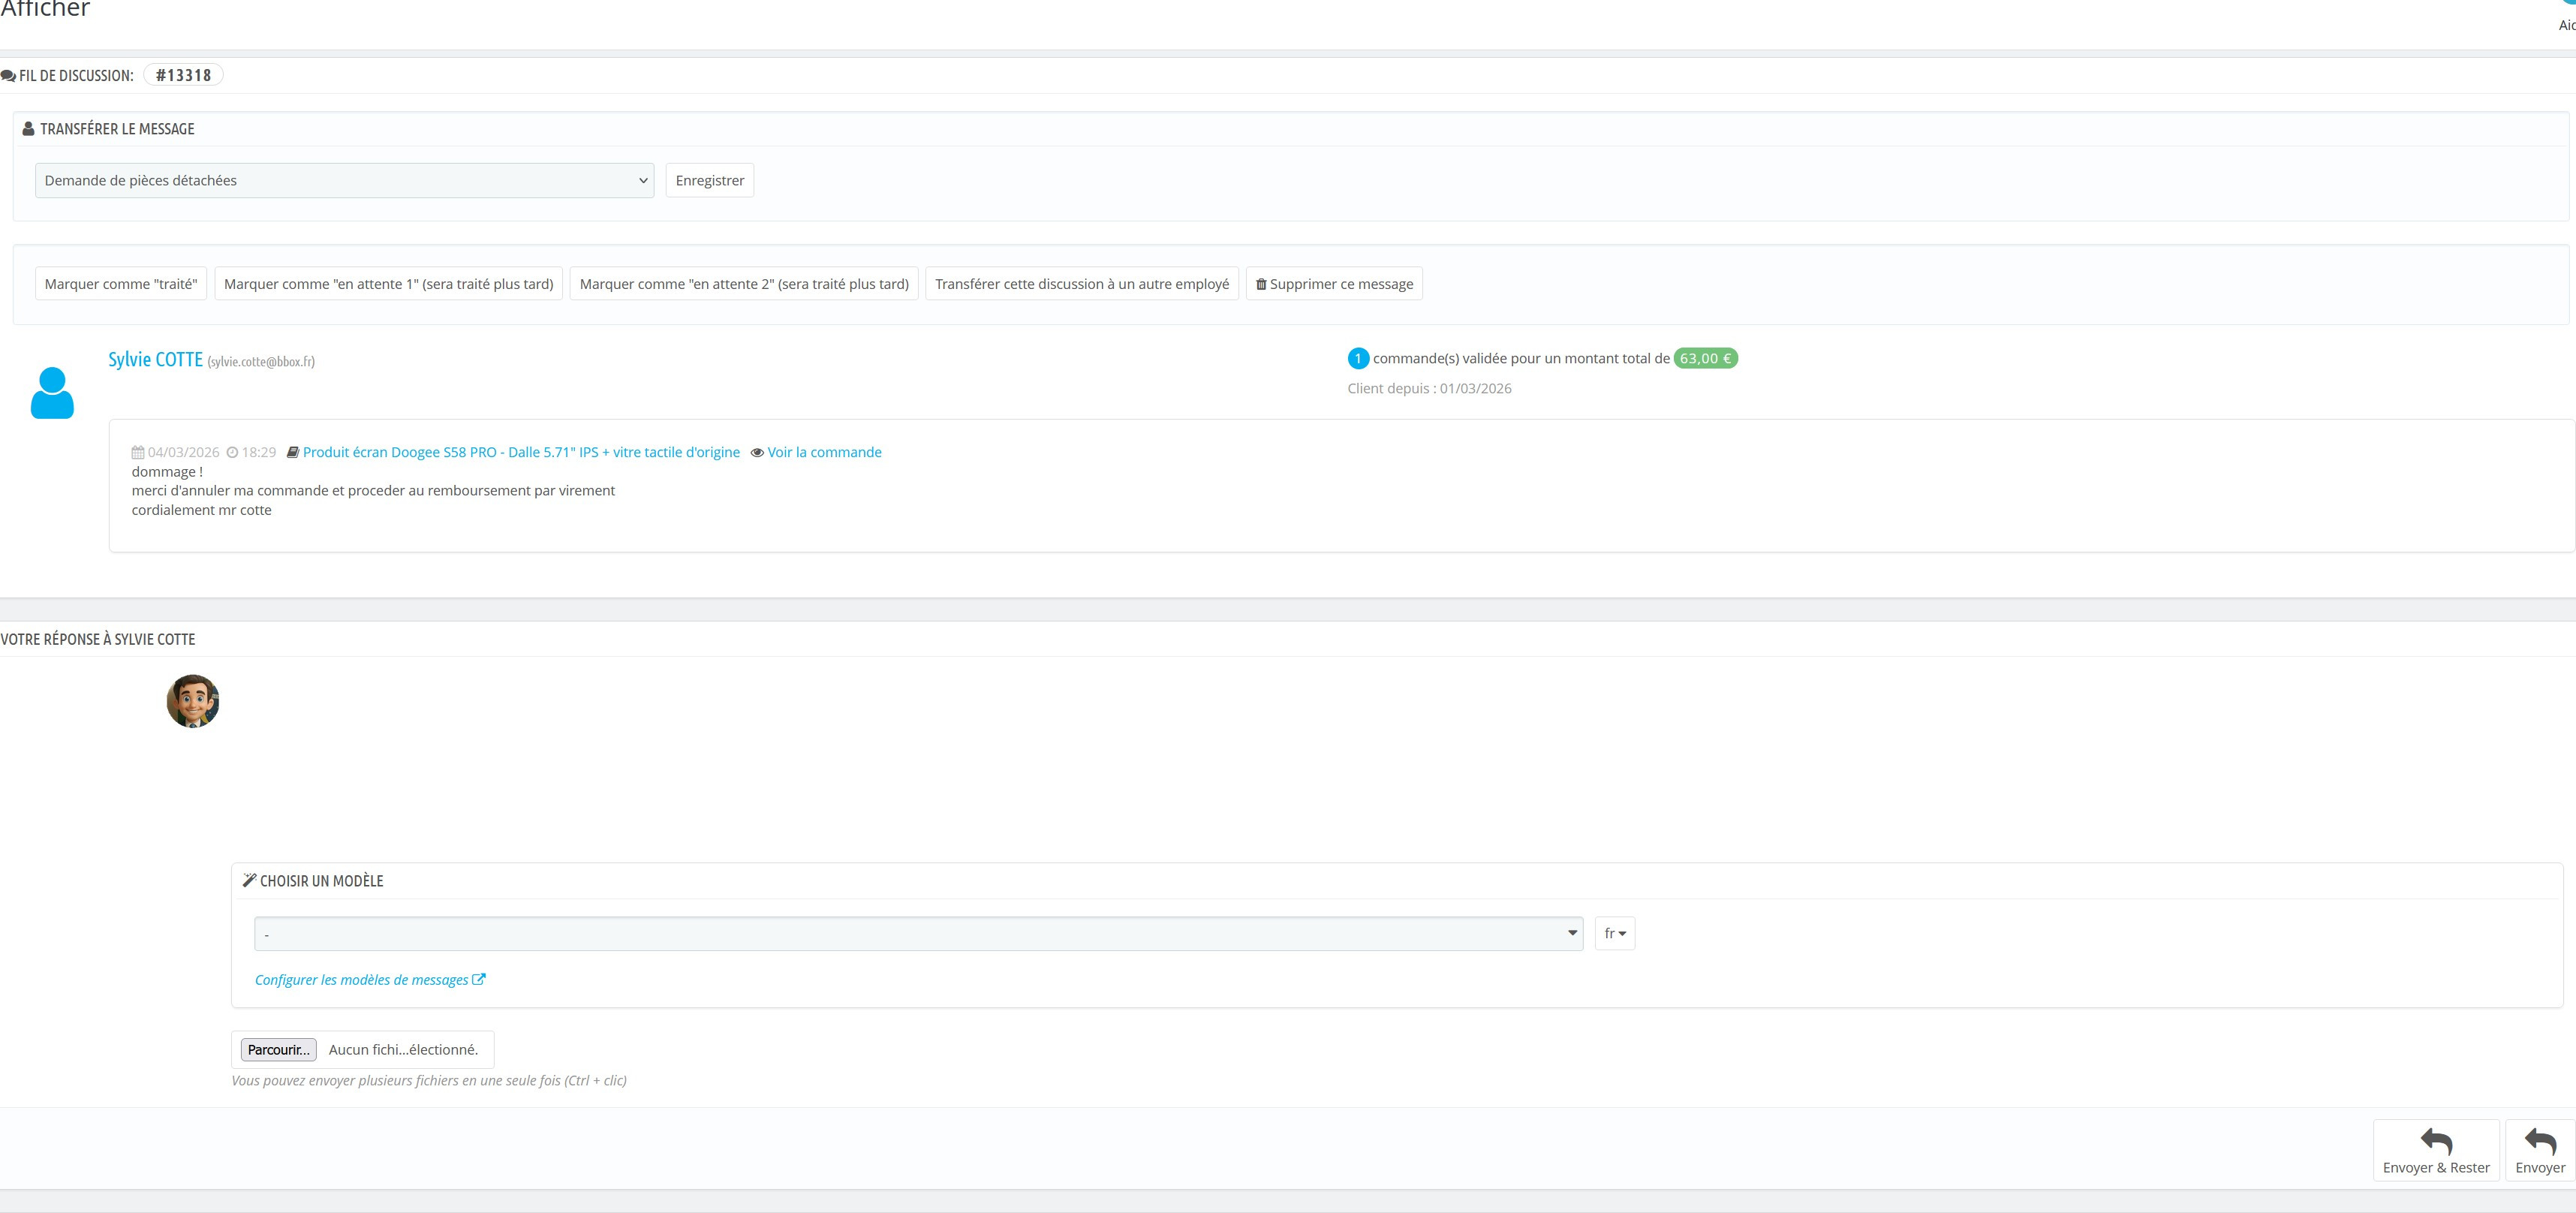Transfer this discussion to another employee
This screenshot has width=2576, height=1213.
pos(1081,284)
